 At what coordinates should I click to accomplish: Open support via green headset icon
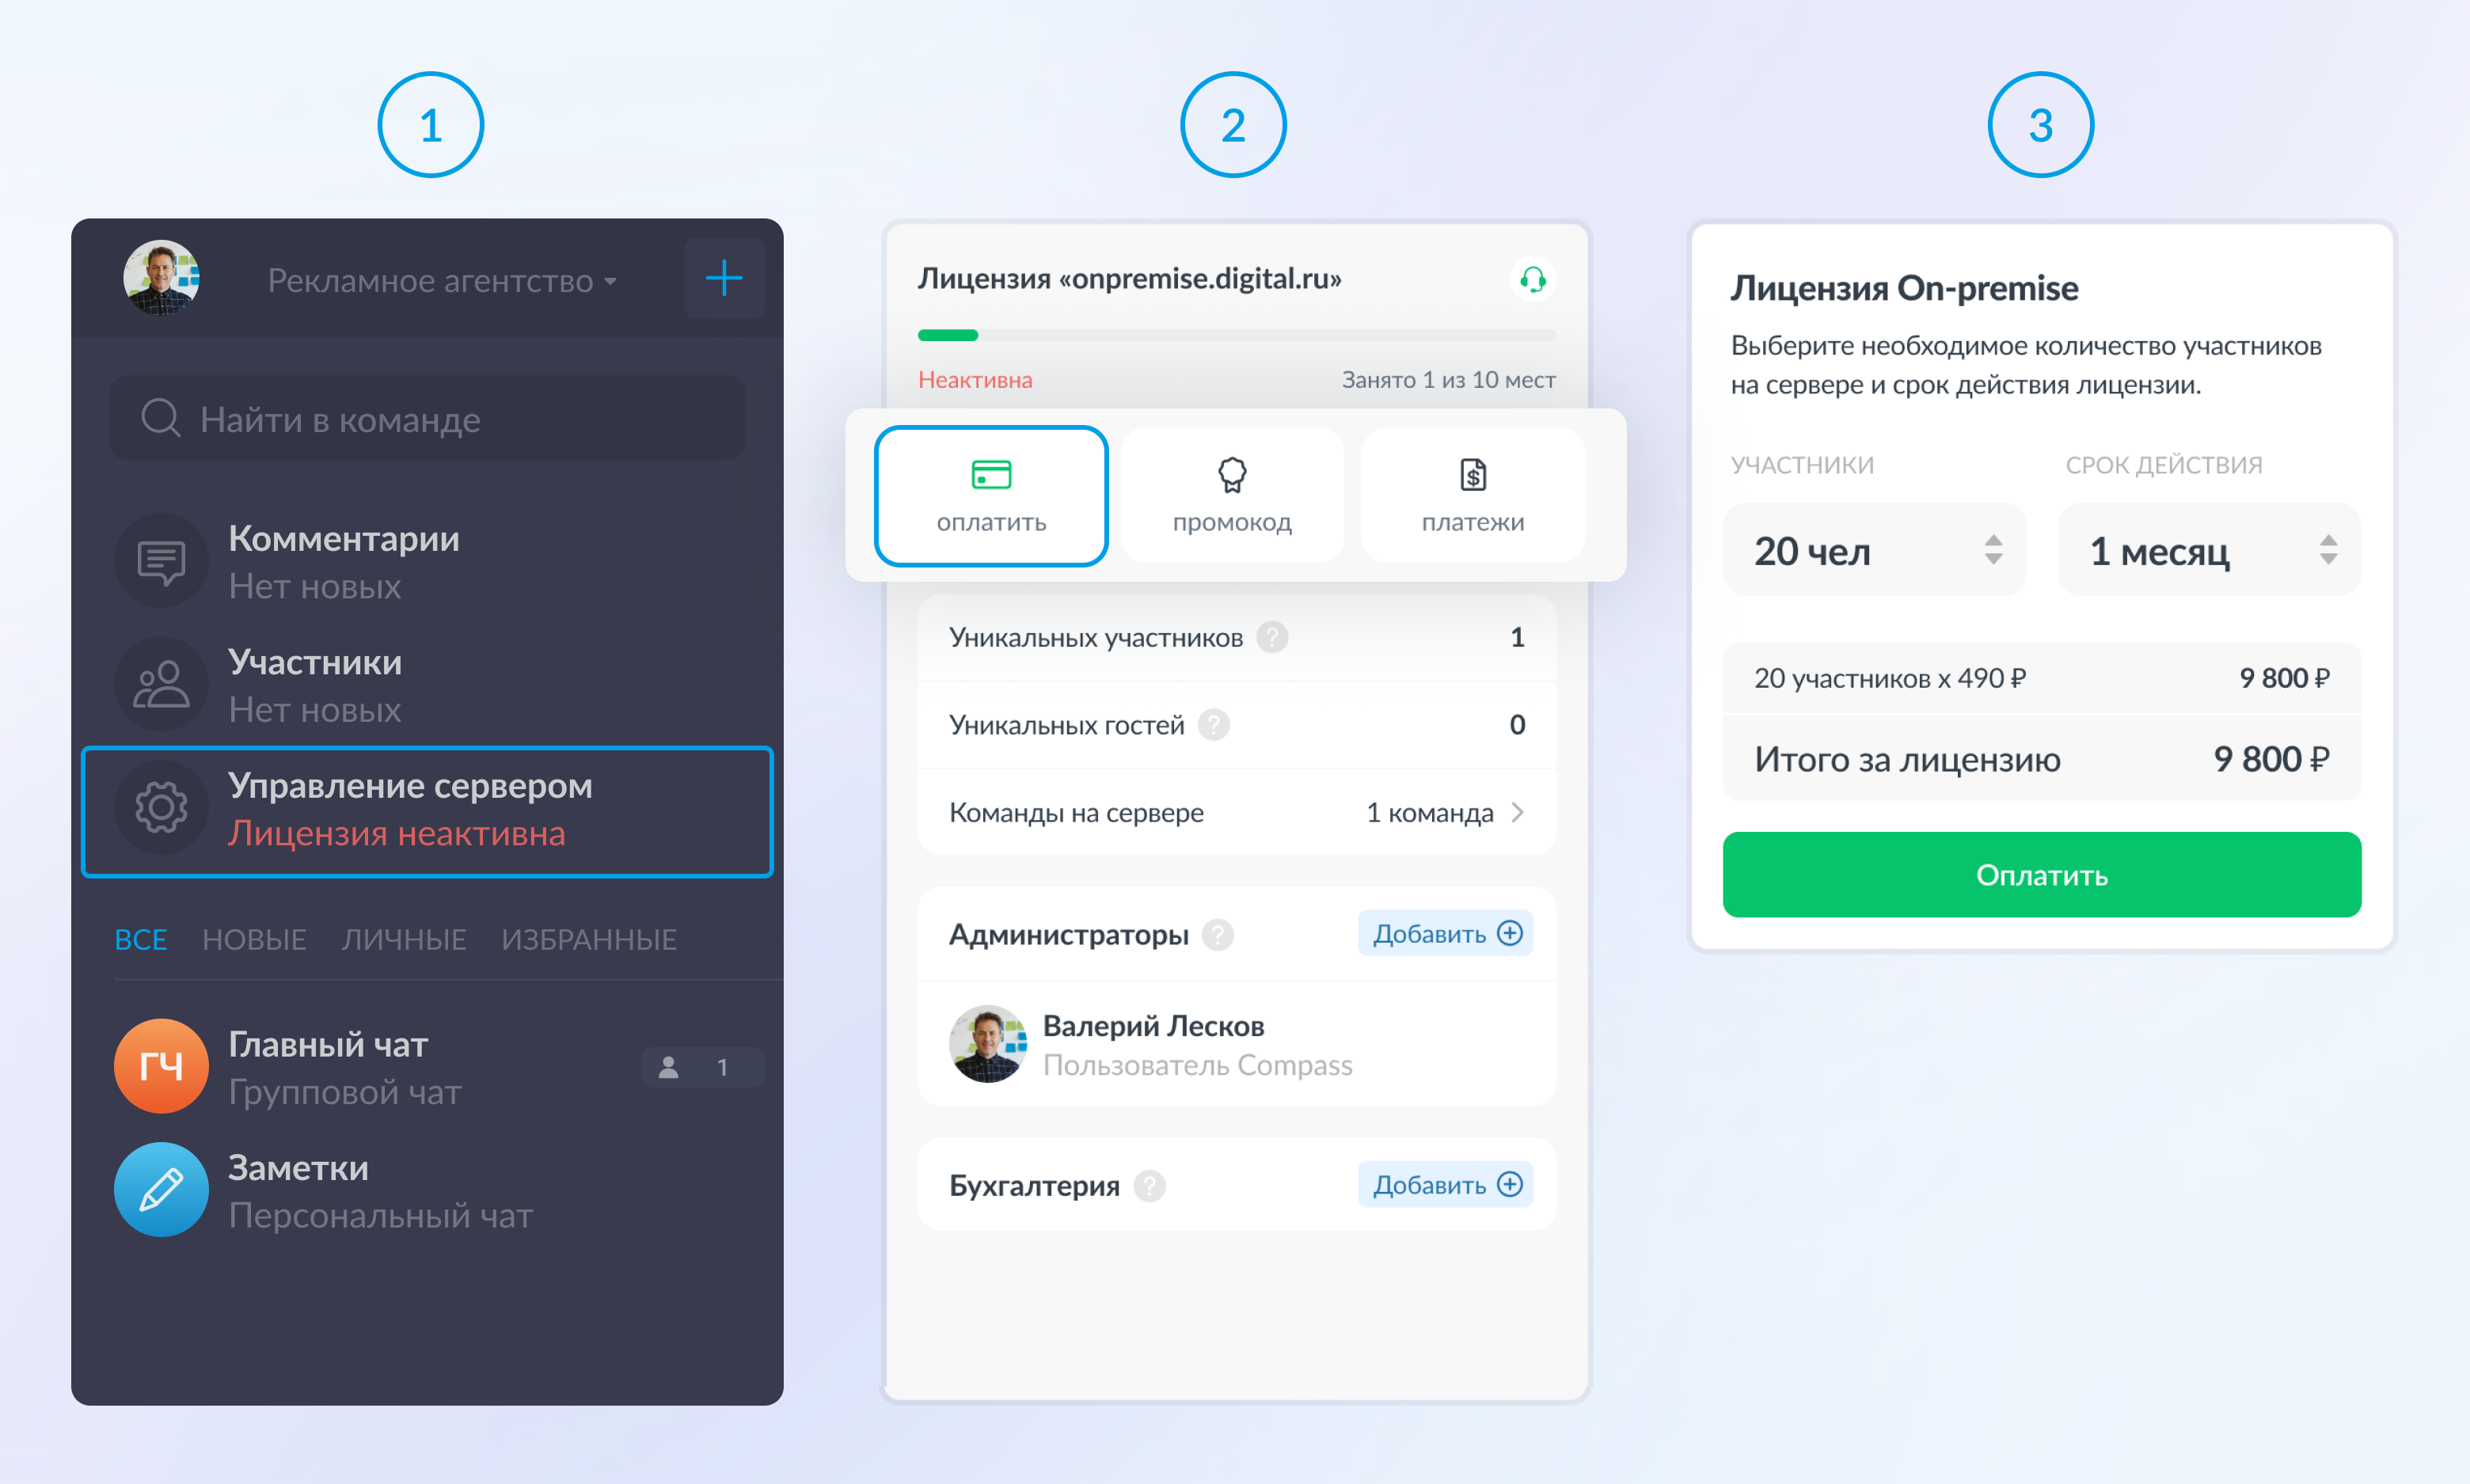1532,279
